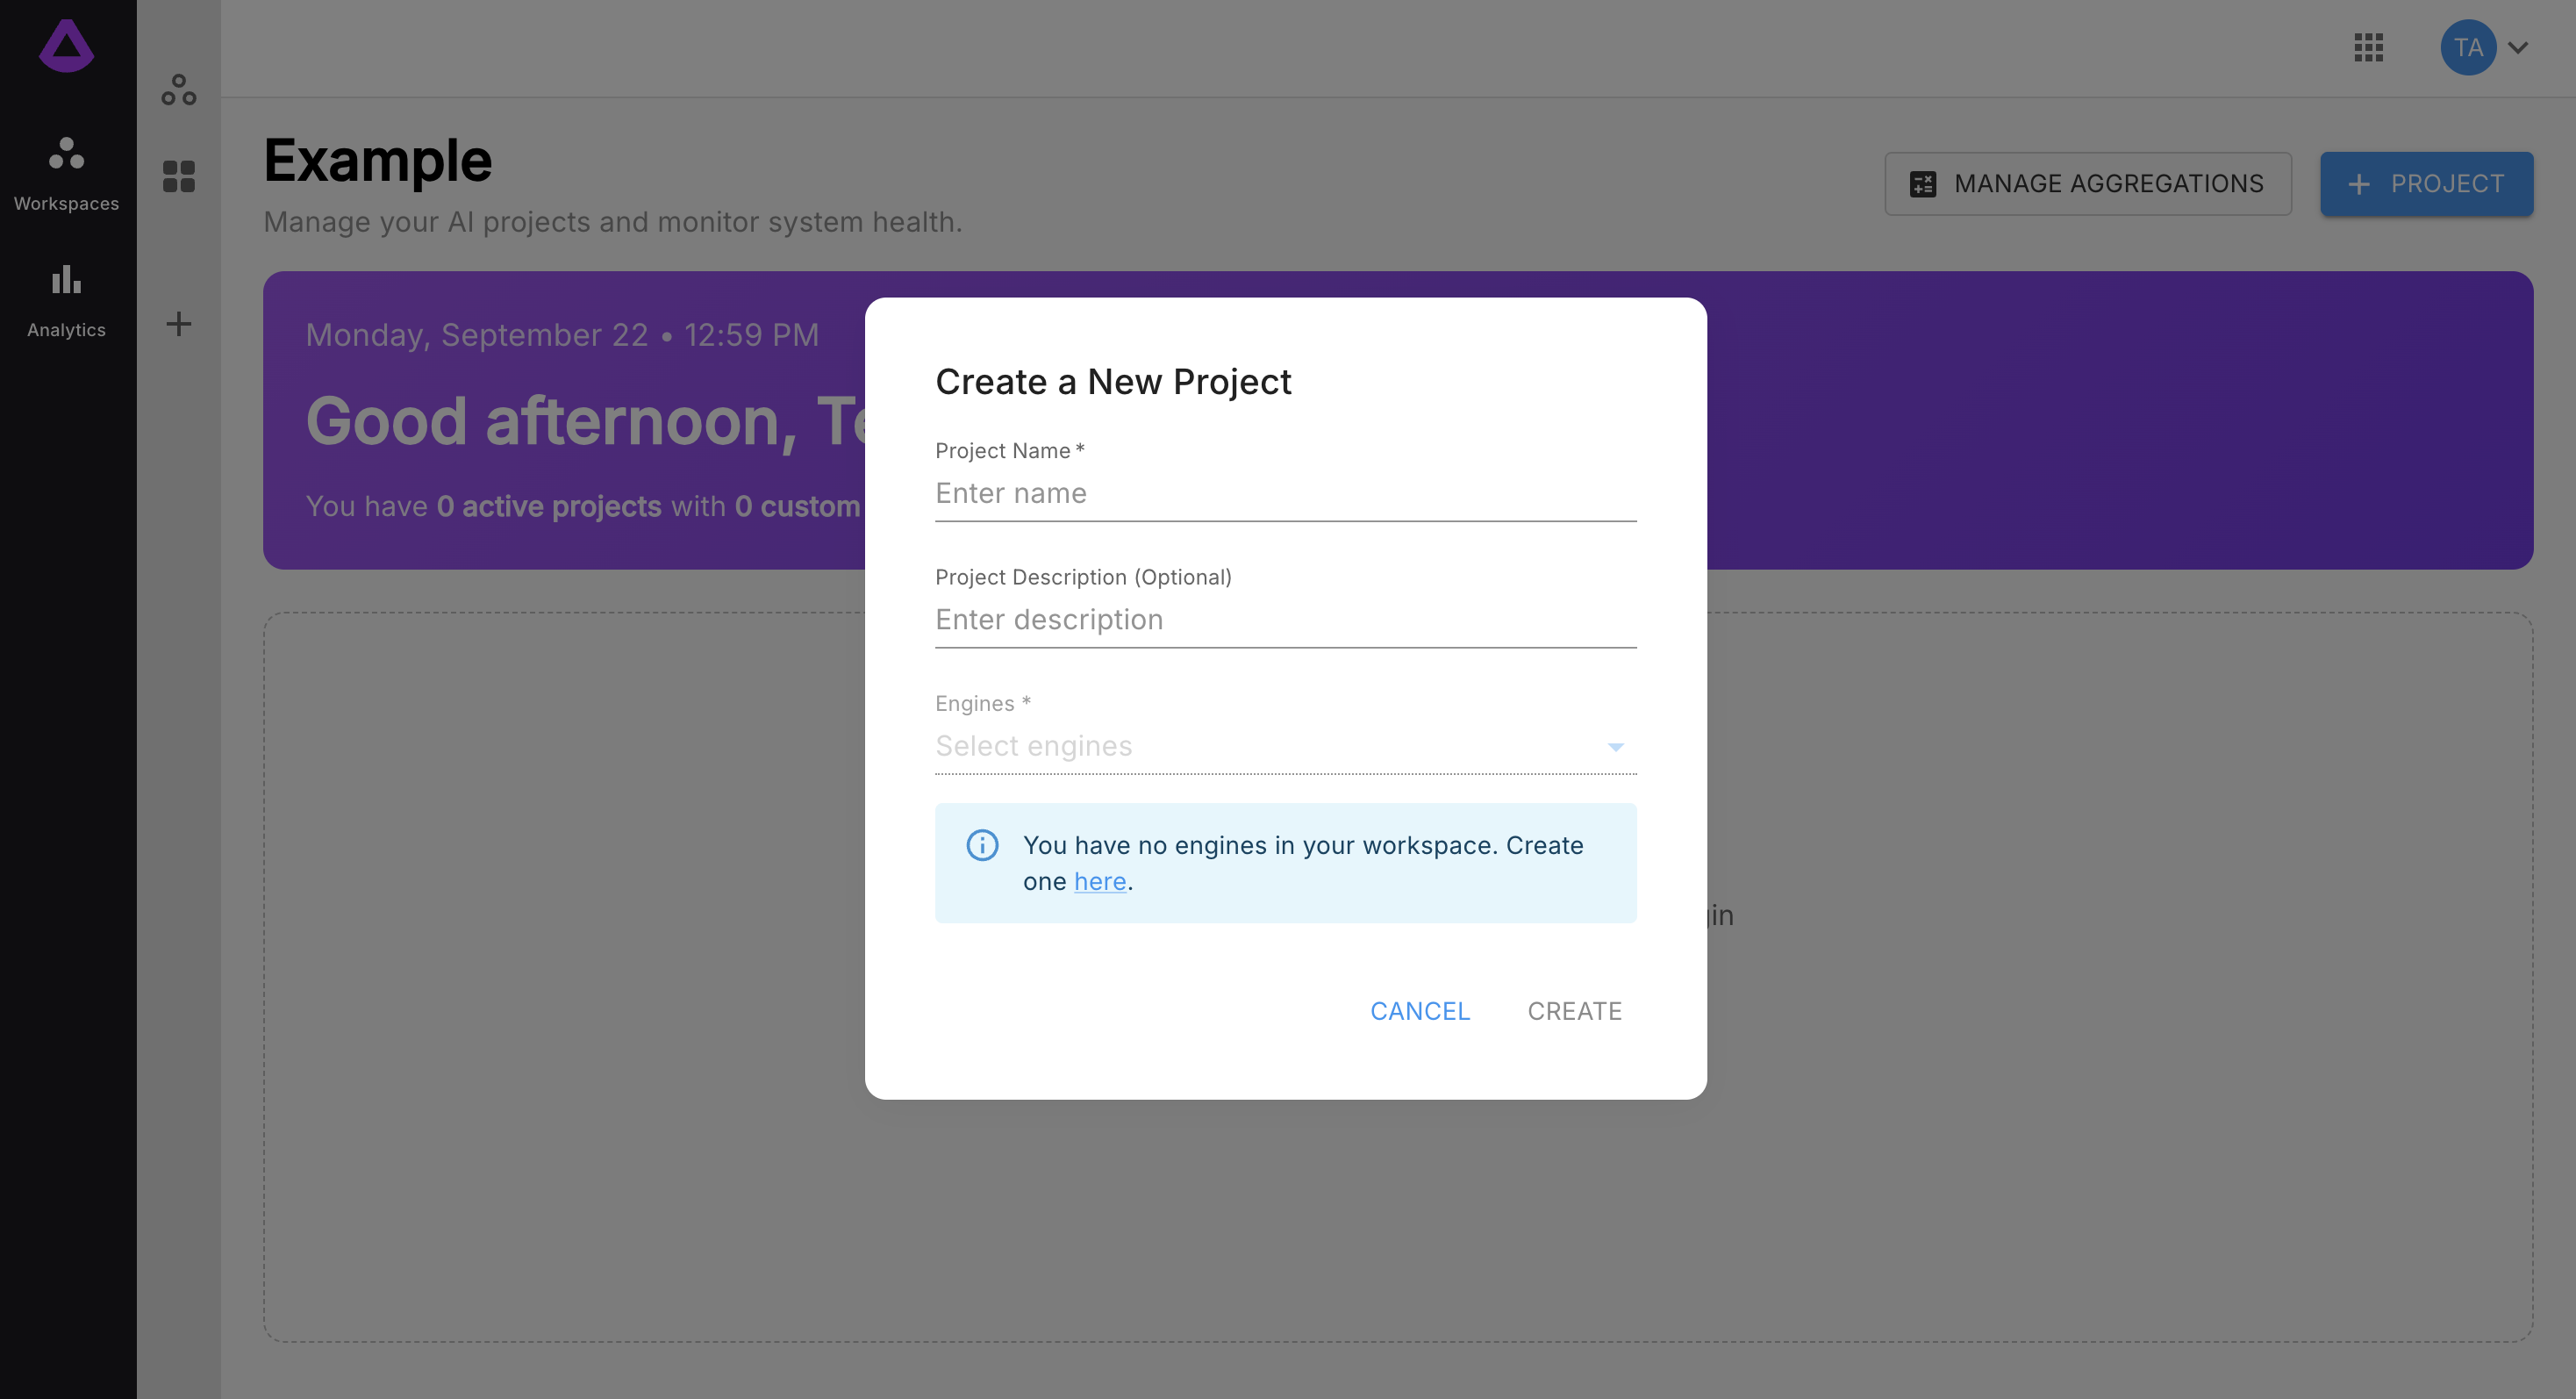Click the Enter name project field
Screen dimensions: 2576x1399
click(x=1285, y=493)
